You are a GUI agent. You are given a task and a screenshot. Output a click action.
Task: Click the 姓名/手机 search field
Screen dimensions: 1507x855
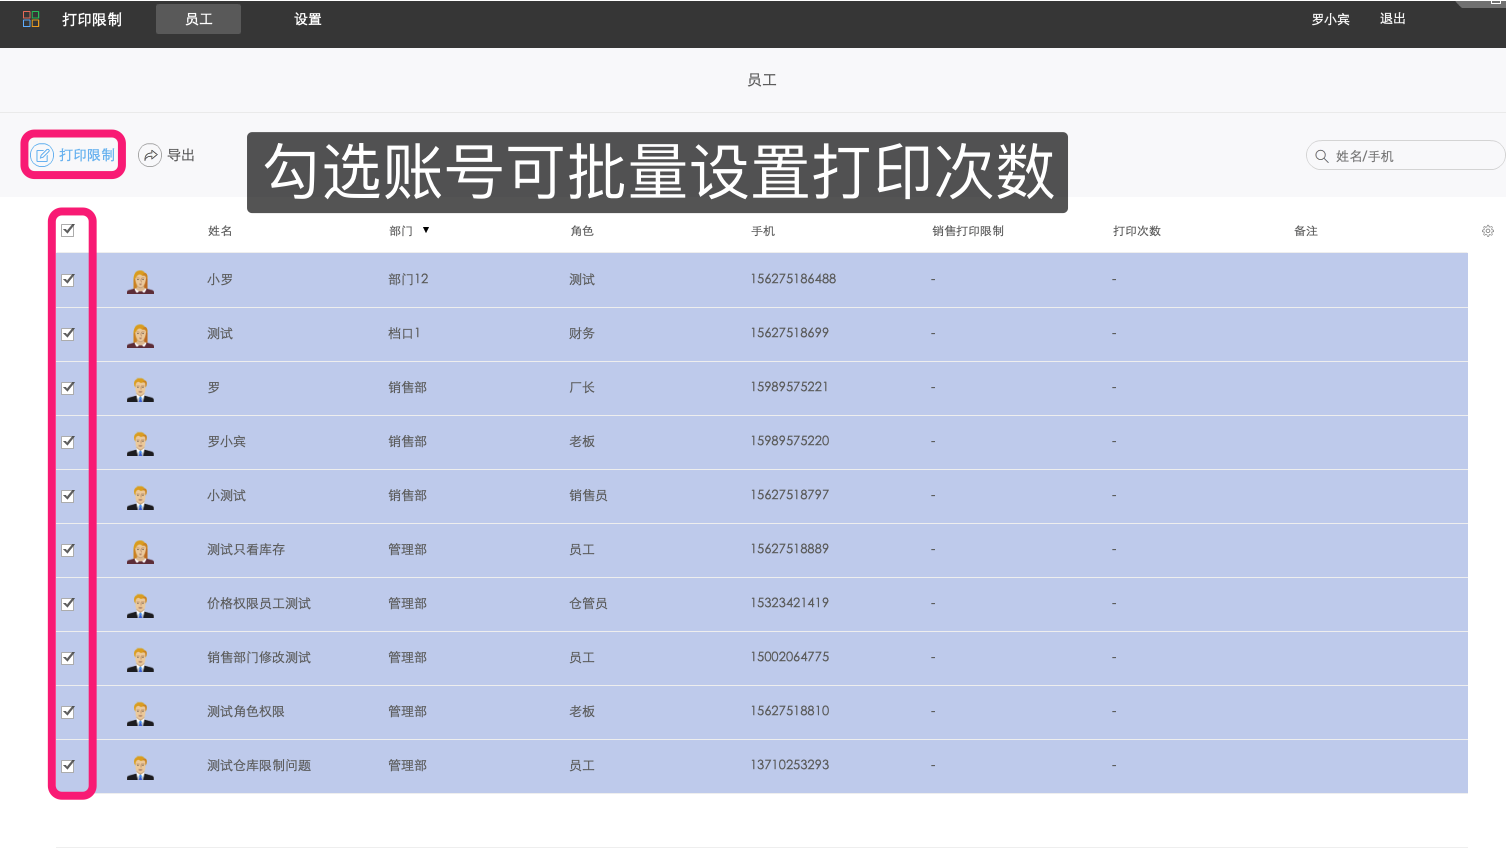tap(1405, 155)
